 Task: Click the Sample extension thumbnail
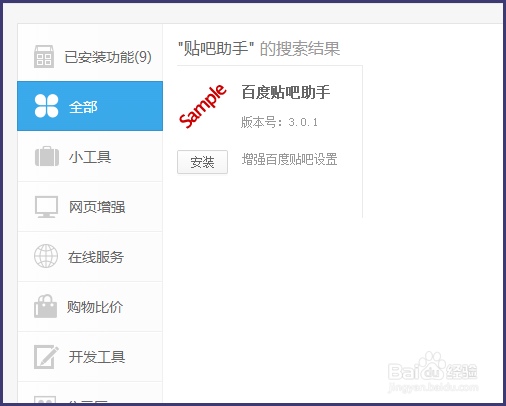click(x=203, y=106)
